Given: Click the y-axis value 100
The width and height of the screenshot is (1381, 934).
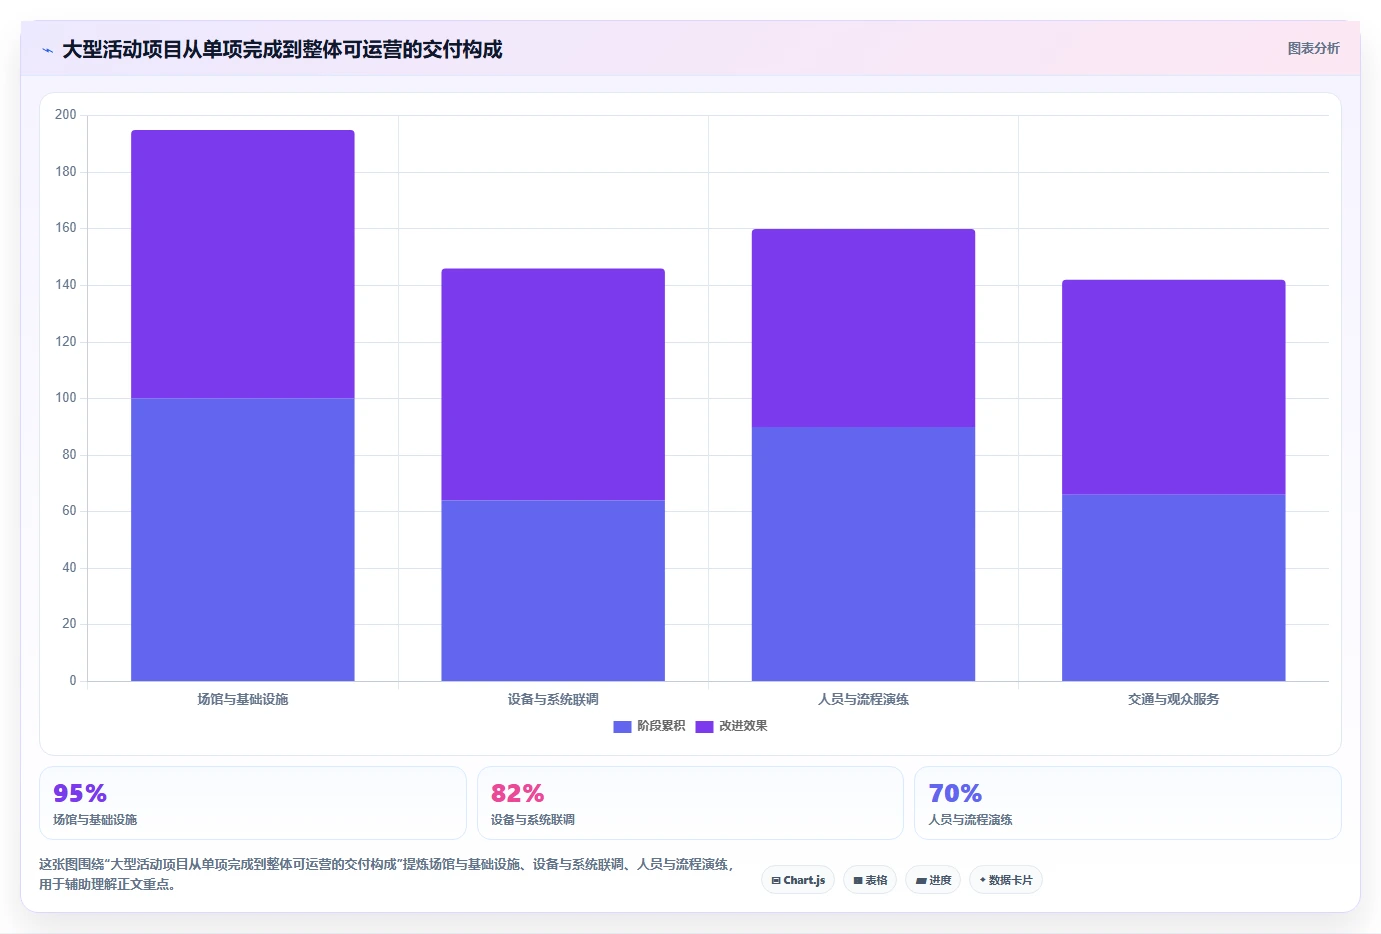Looking at the screenshot, I should point(66,398).
